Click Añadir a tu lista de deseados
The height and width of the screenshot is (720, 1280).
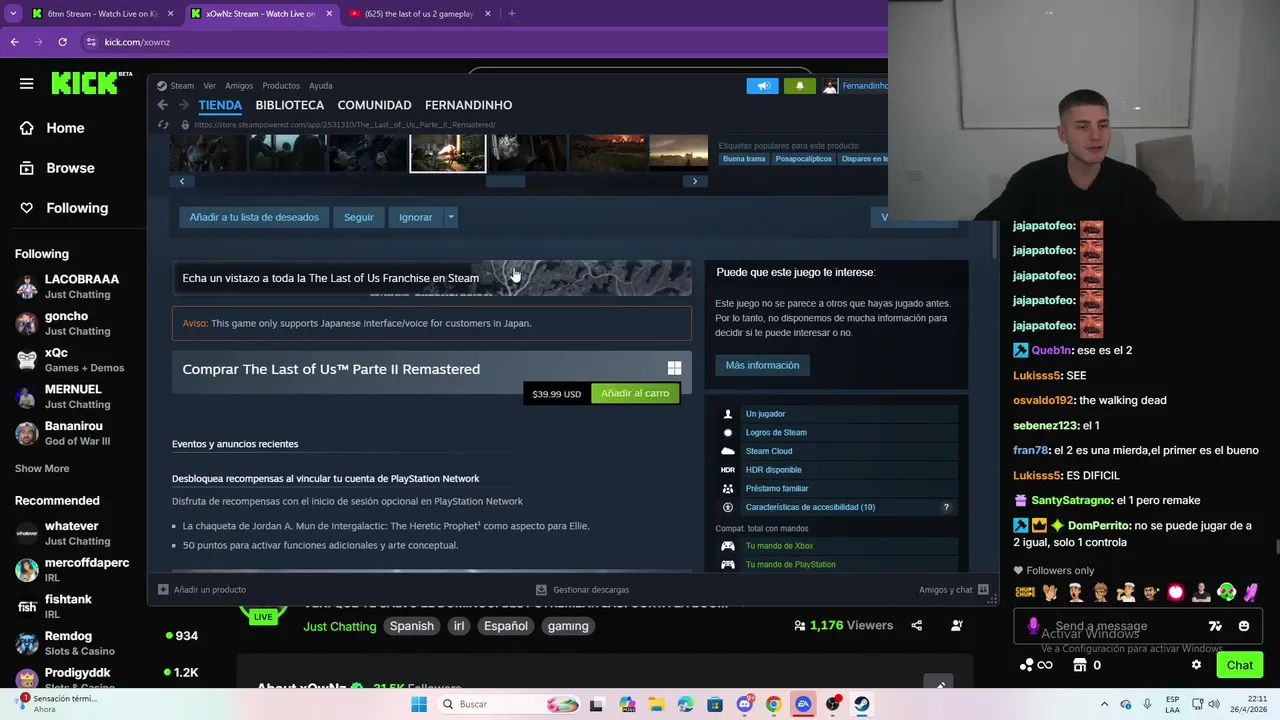tap(254, 217)
